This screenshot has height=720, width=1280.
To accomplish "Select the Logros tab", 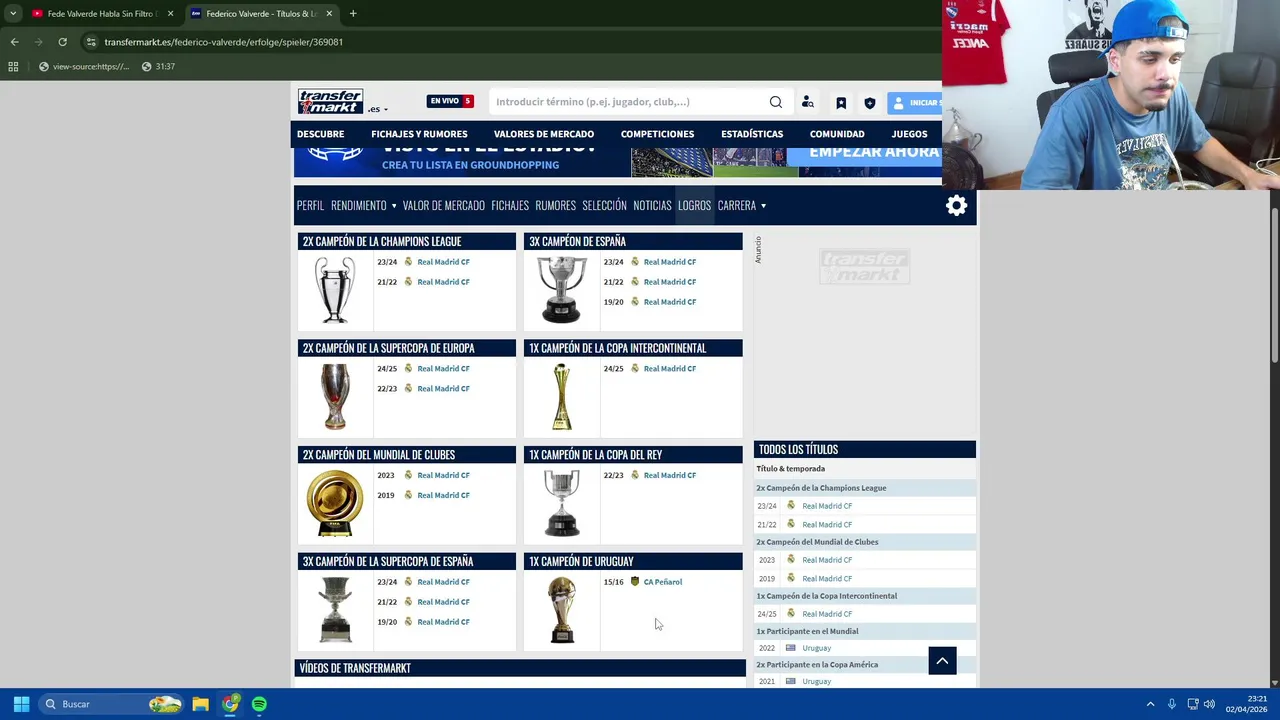I will [694, 206].
